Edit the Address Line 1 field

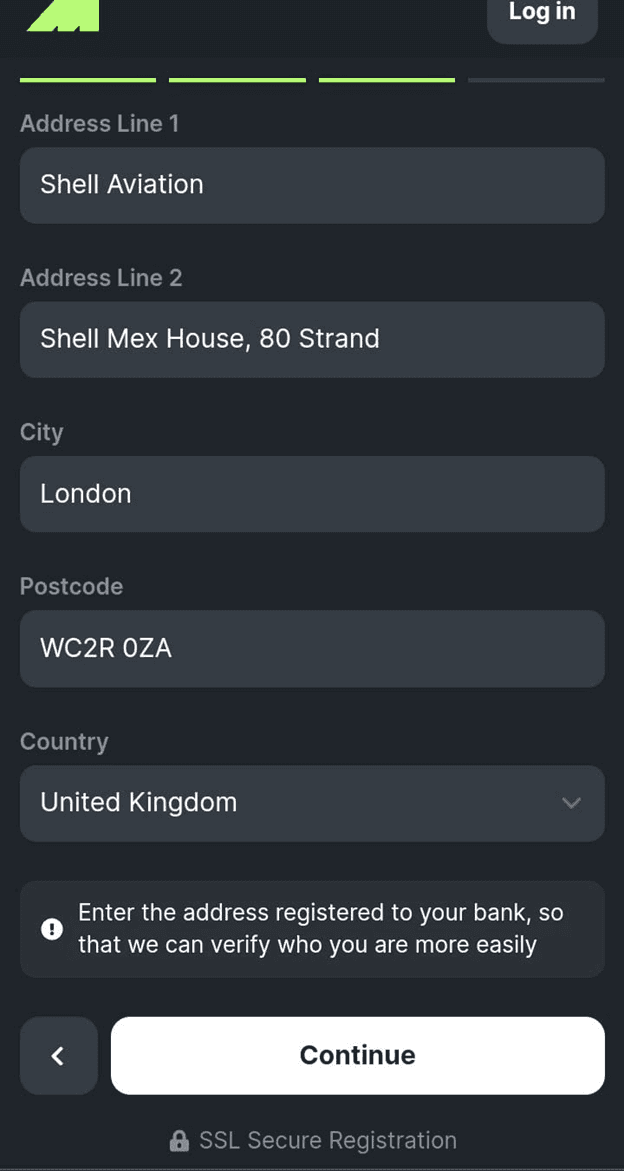[312, 185]
